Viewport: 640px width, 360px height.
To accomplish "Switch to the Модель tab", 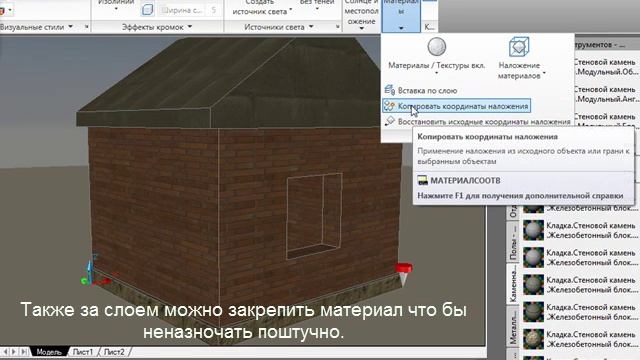I will point(49,352).
